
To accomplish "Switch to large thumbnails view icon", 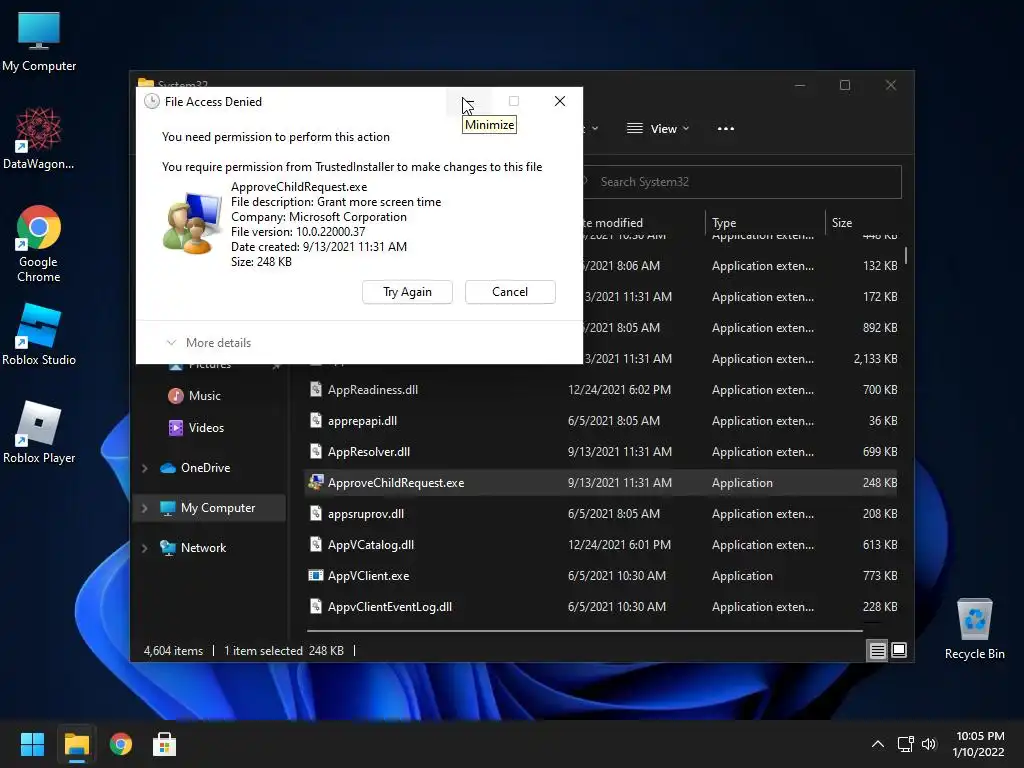I will point(899,650).
